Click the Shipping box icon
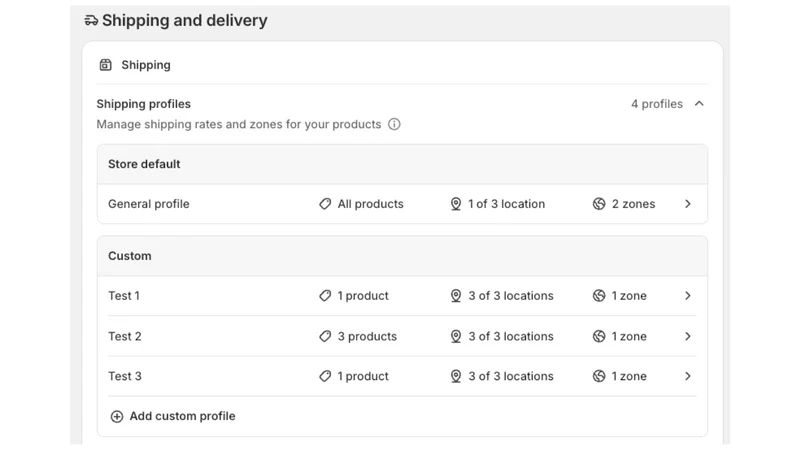Screen dimensions: 800x450 tap(106, 65)
